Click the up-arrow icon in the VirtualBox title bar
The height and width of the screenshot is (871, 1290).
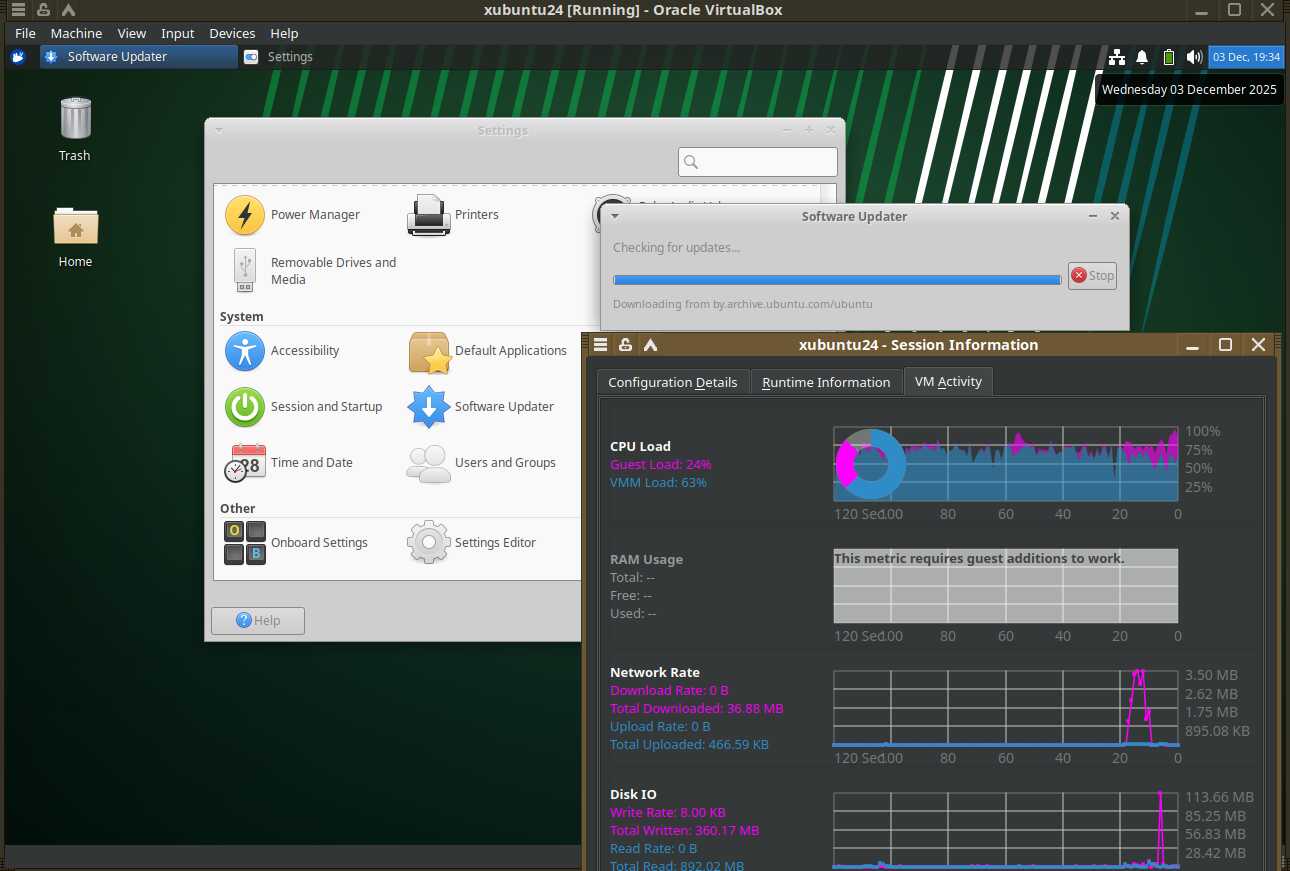point(68,10)
